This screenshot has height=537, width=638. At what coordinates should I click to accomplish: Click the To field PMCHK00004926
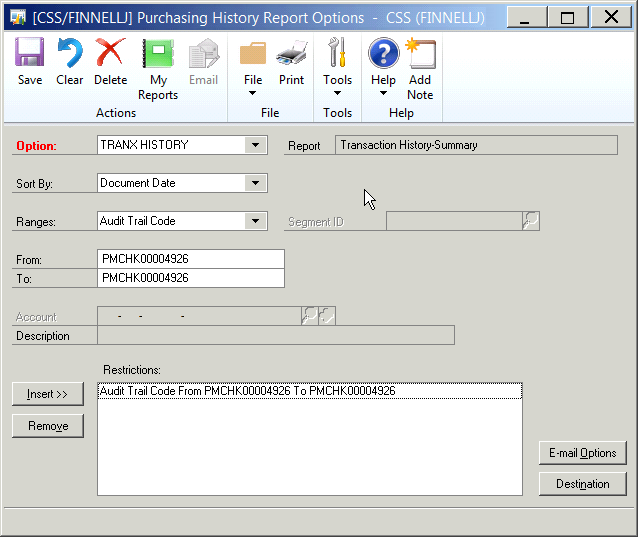click(x=191, y=278)
